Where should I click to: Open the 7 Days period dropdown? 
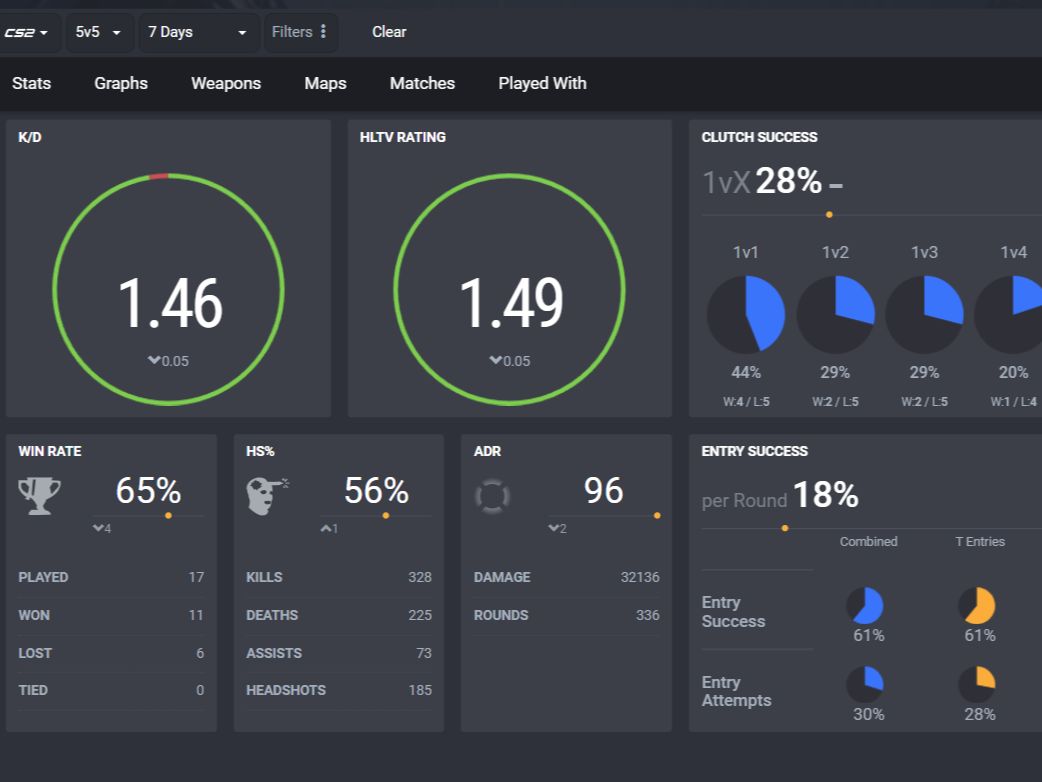(x=197, y=32)
